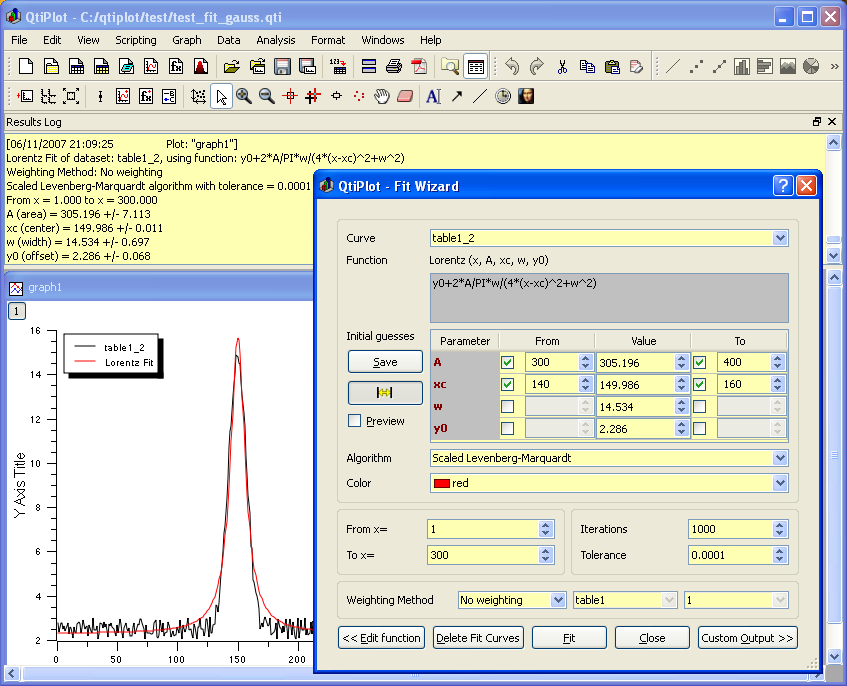847x686 pixels.
Task: Open the Analysis menu
Action: click(x=275, y=40)
